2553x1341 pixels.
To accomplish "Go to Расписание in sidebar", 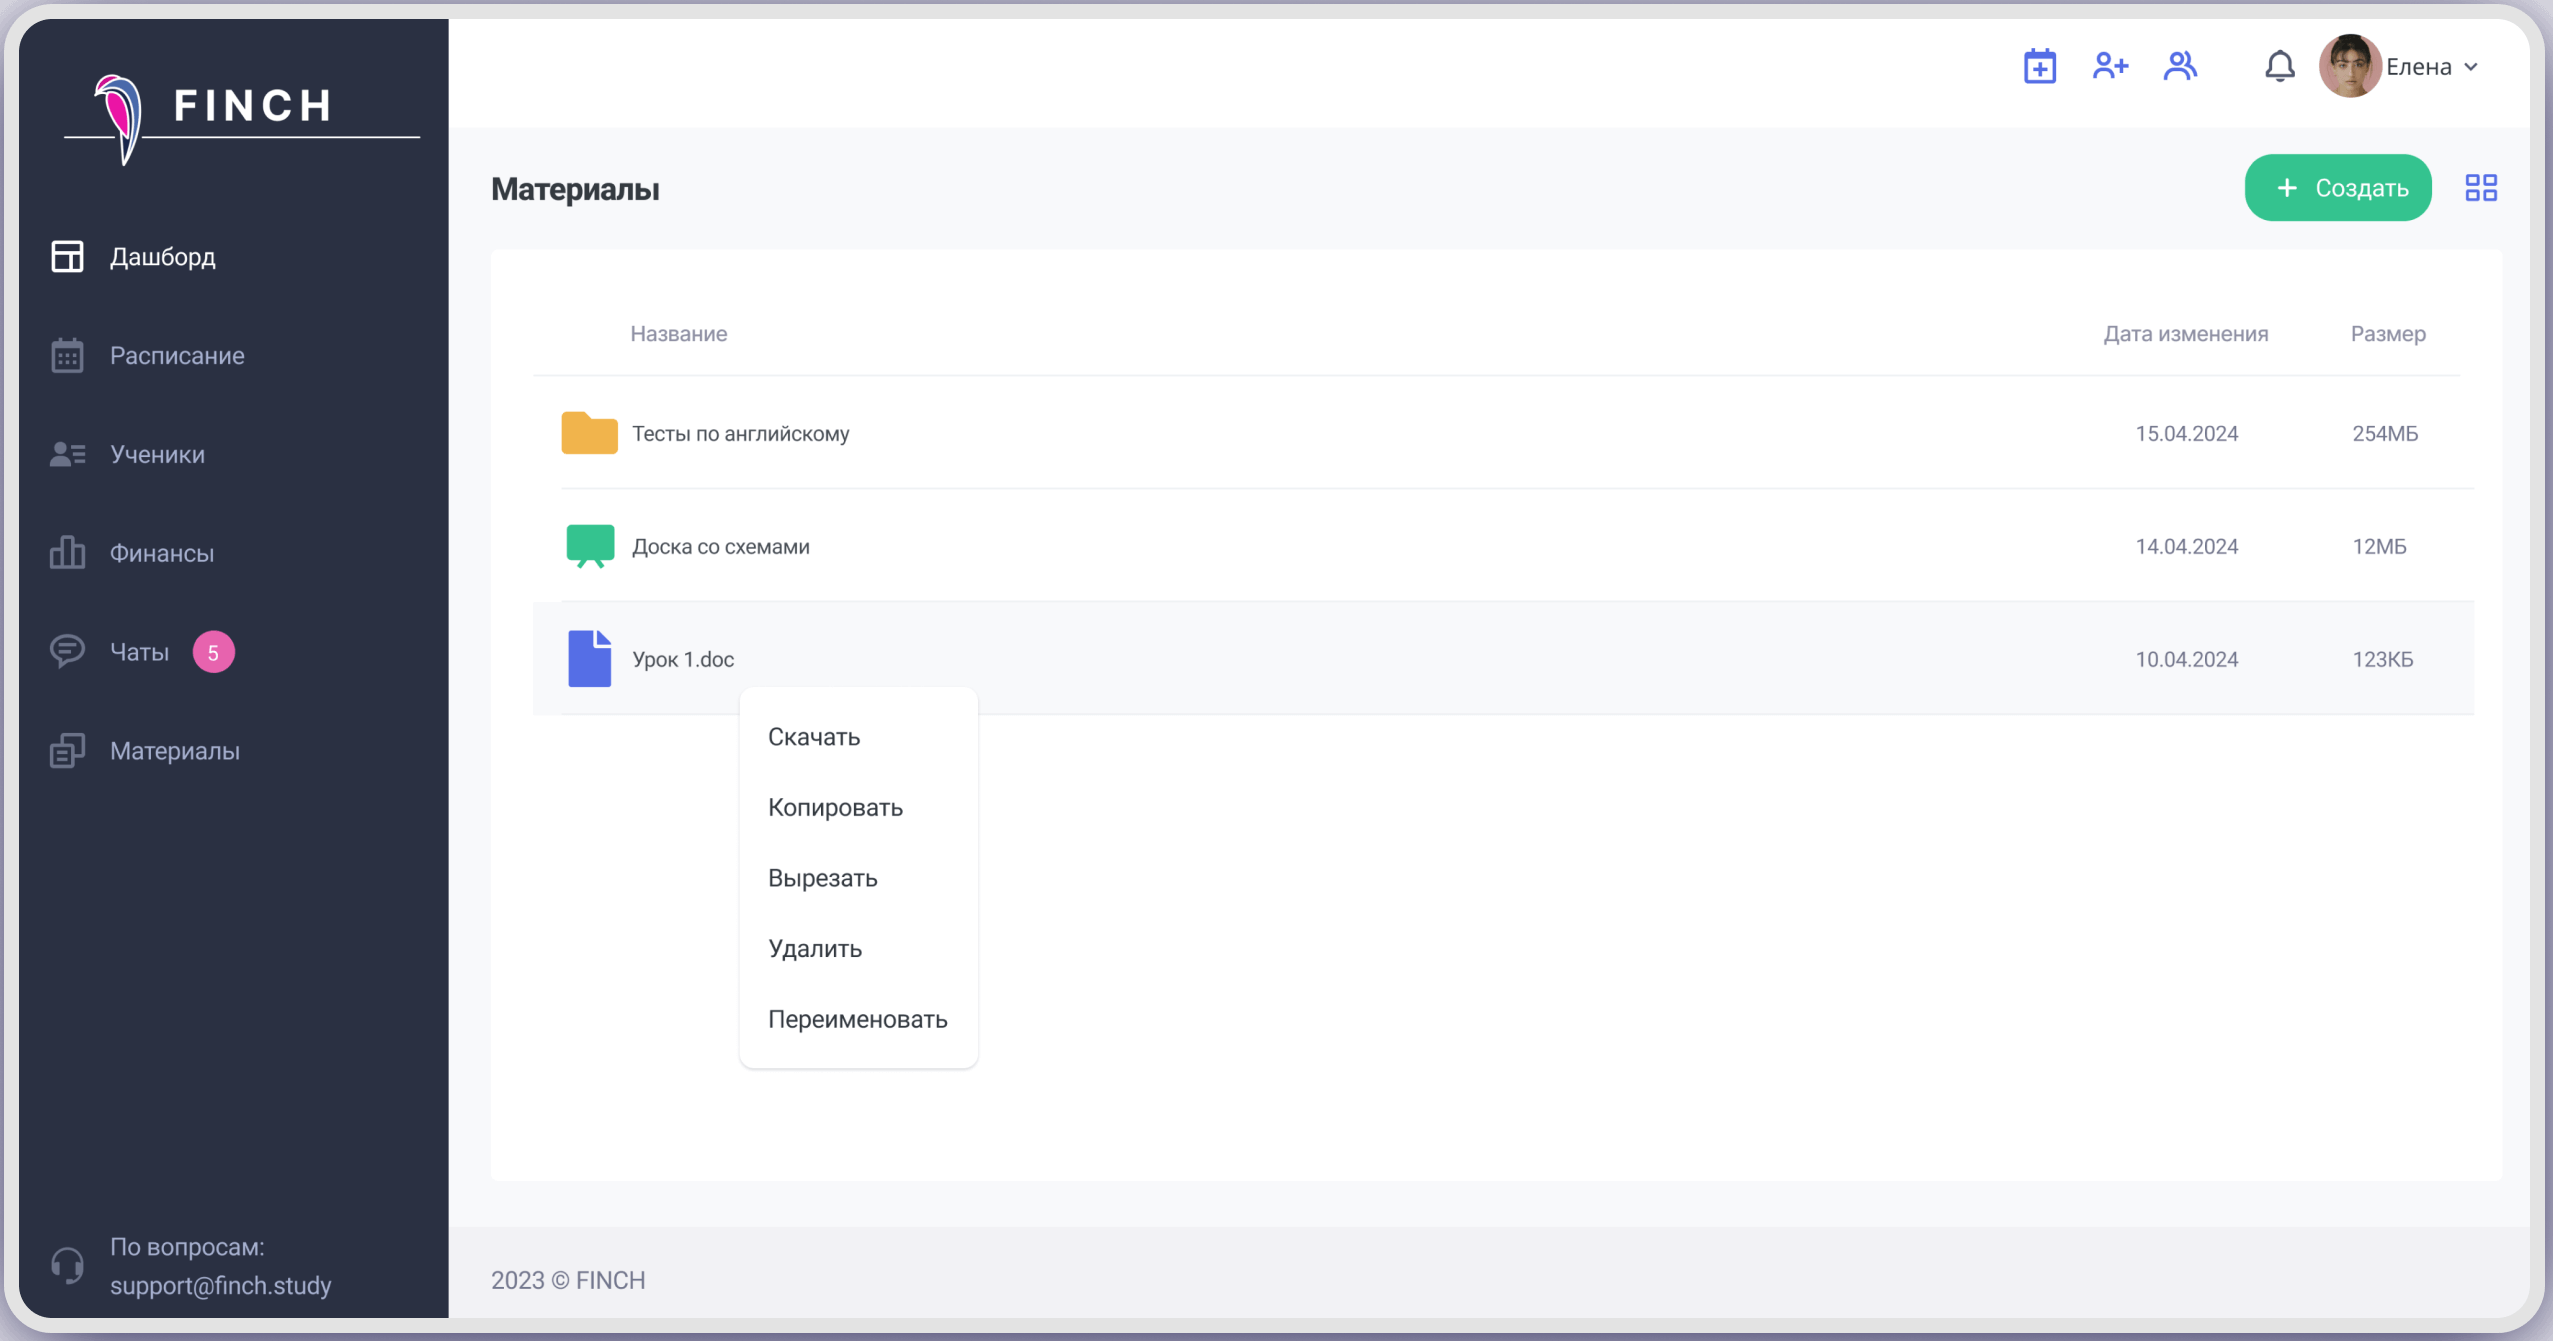I will click(x=176, y=356).
